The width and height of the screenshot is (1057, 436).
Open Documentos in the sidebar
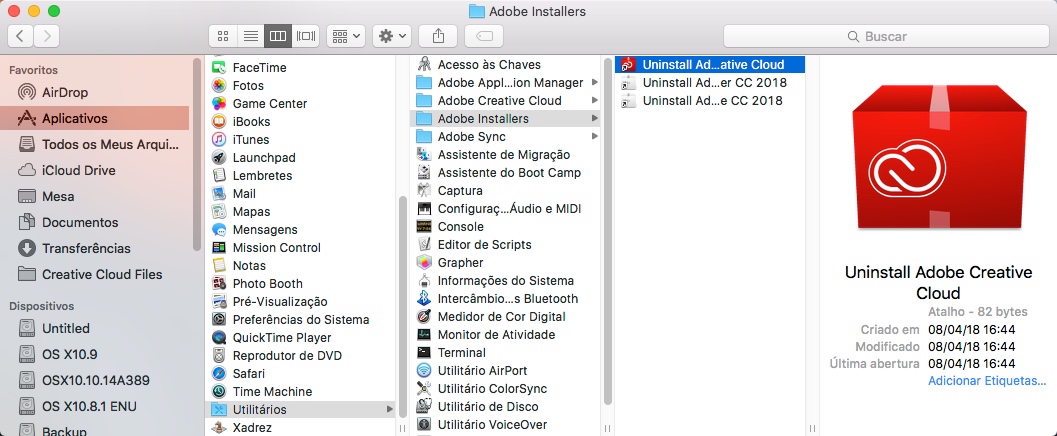(94, 222)
